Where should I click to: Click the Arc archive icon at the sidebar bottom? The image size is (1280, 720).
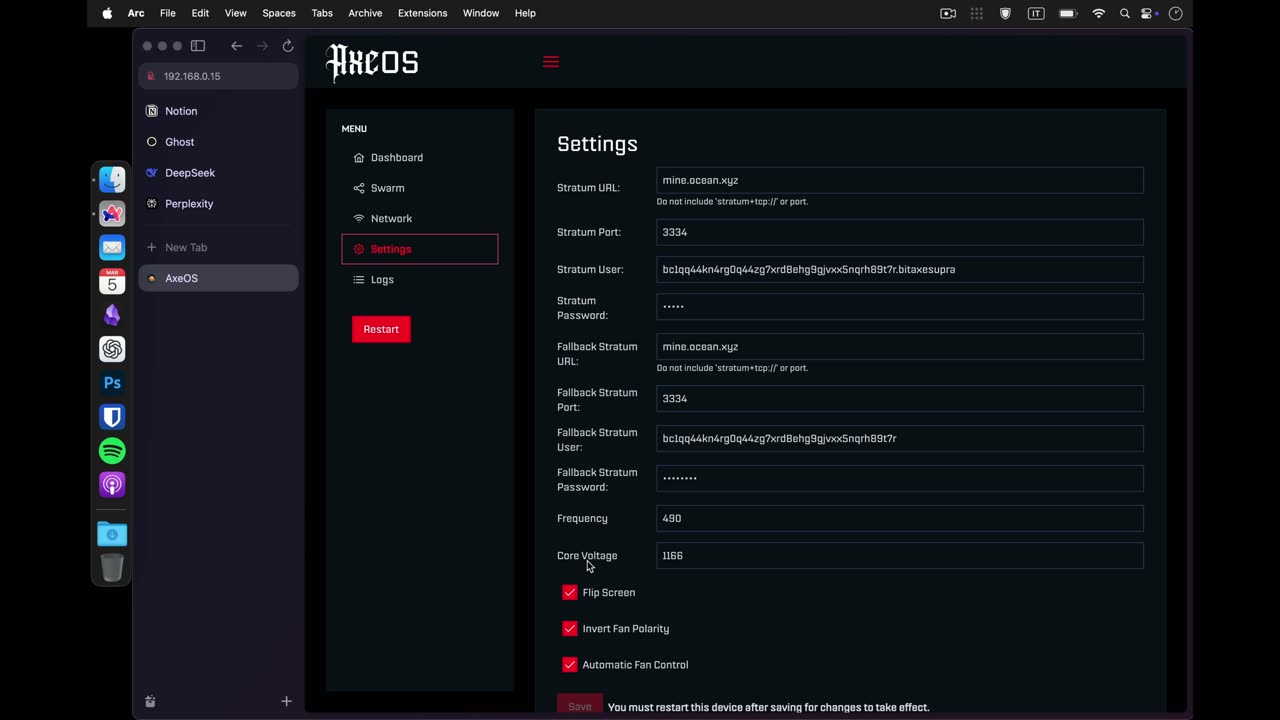click(150, 702)
